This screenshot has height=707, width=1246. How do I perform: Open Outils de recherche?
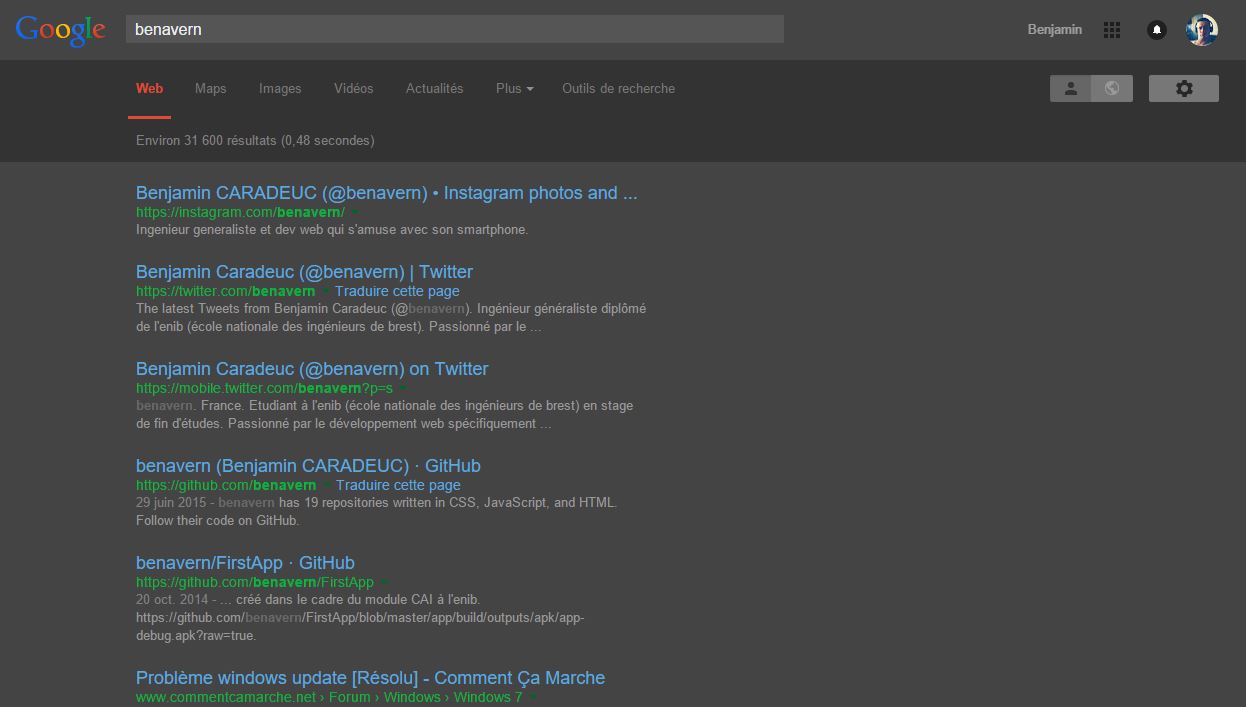click(x=619, y=88)
